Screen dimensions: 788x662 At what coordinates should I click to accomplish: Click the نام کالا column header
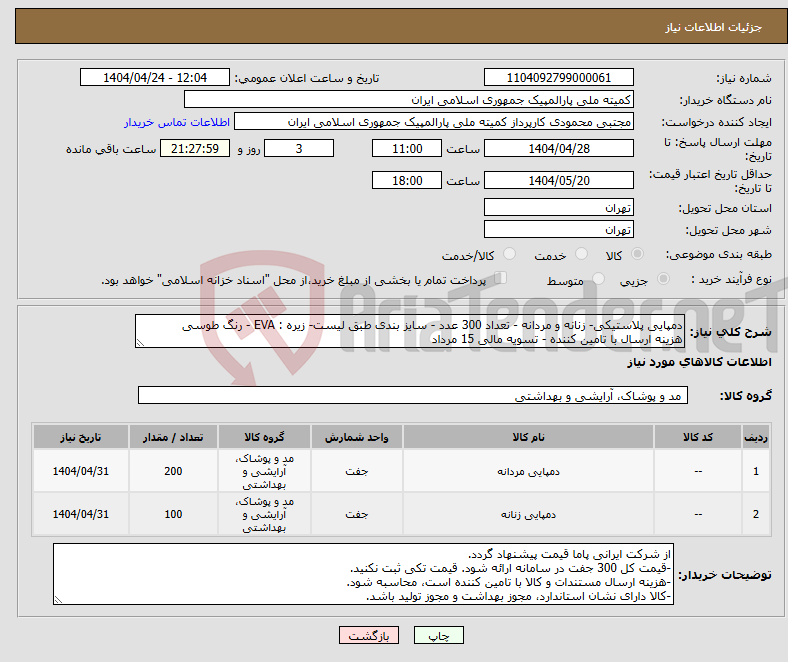tap(528, 437)
